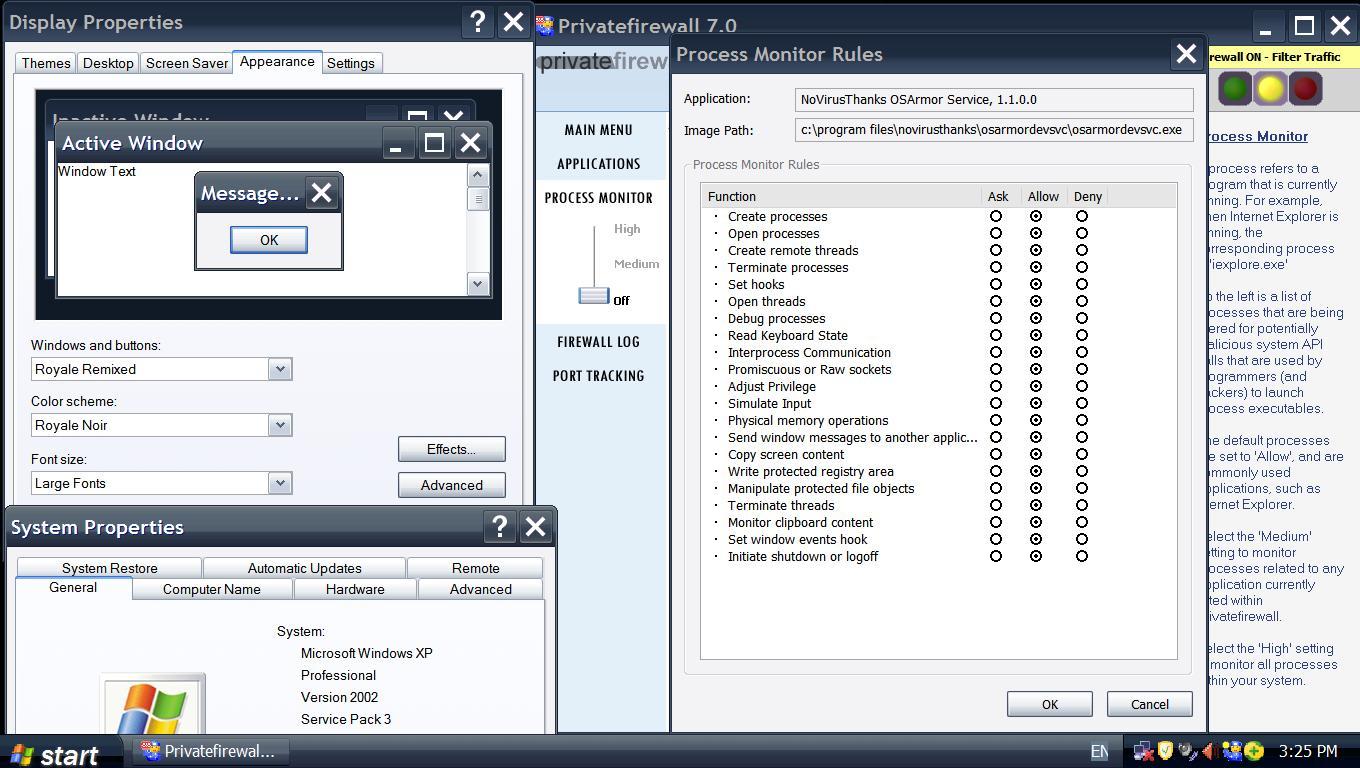Image resolution: width=1360 pixels, height=768 pixels.
Task: Click the Privatefirewall policeman icon in the tray
Action: pyautogui.click(x=1231, y=751)
